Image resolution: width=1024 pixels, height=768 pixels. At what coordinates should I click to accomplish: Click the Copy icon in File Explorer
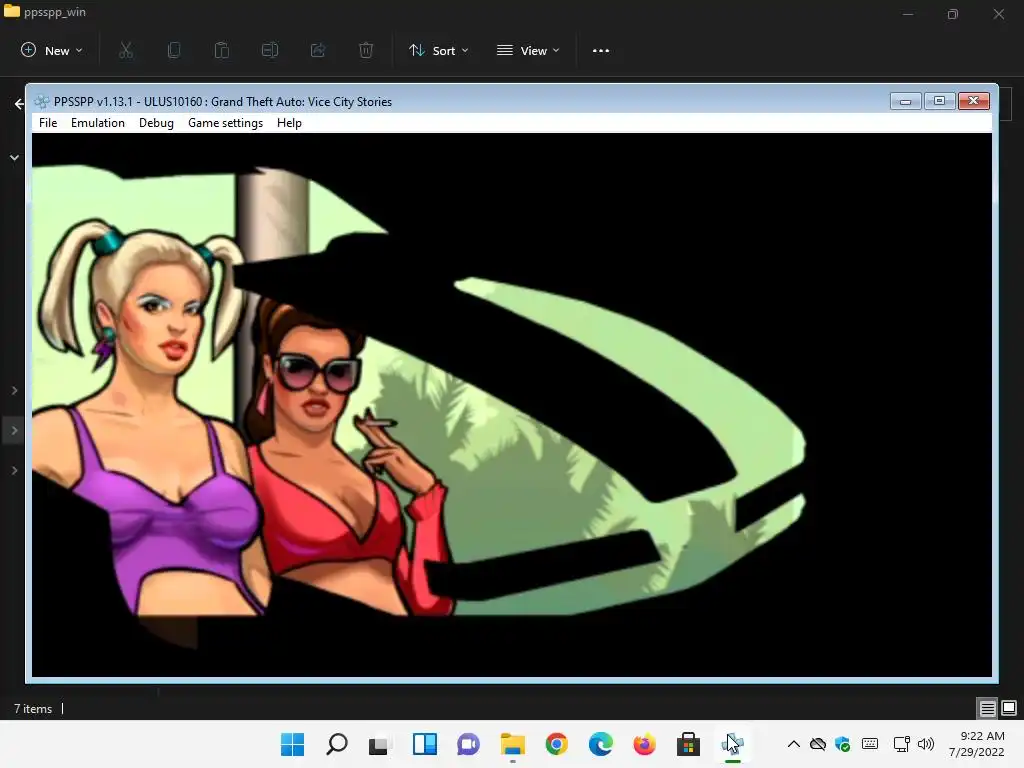[174, 50]
